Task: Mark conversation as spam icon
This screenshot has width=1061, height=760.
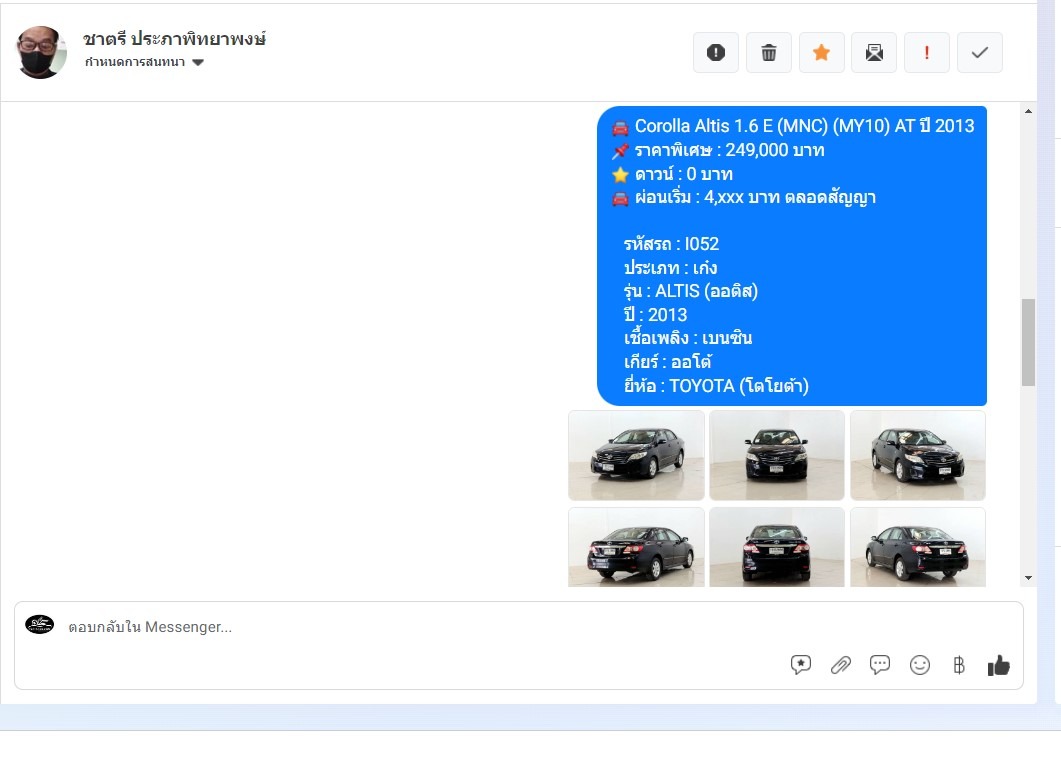Action: click(716, 53)
